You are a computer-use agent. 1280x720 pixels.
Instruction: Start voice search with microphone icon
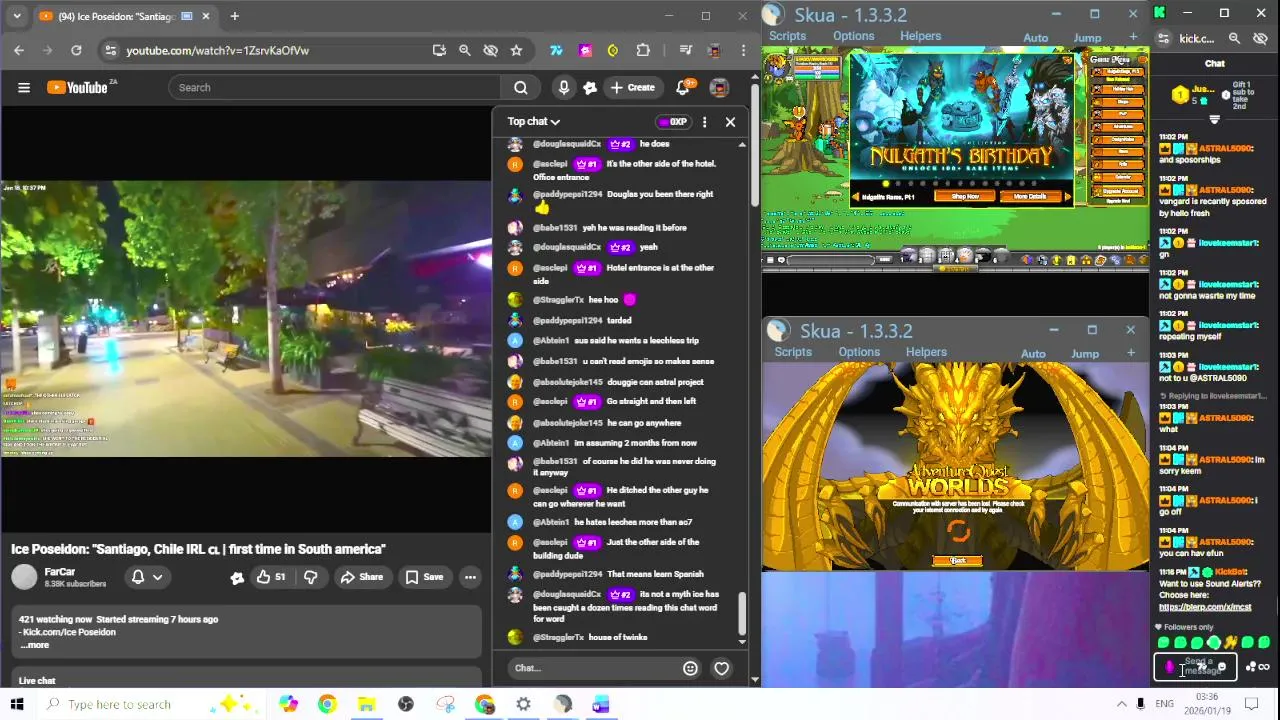tap(564, 88)
